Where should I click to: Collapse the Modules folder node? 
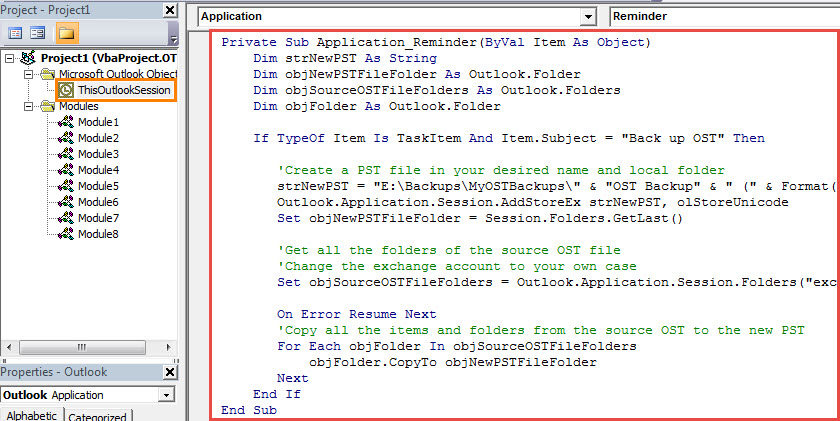point(28,107)
